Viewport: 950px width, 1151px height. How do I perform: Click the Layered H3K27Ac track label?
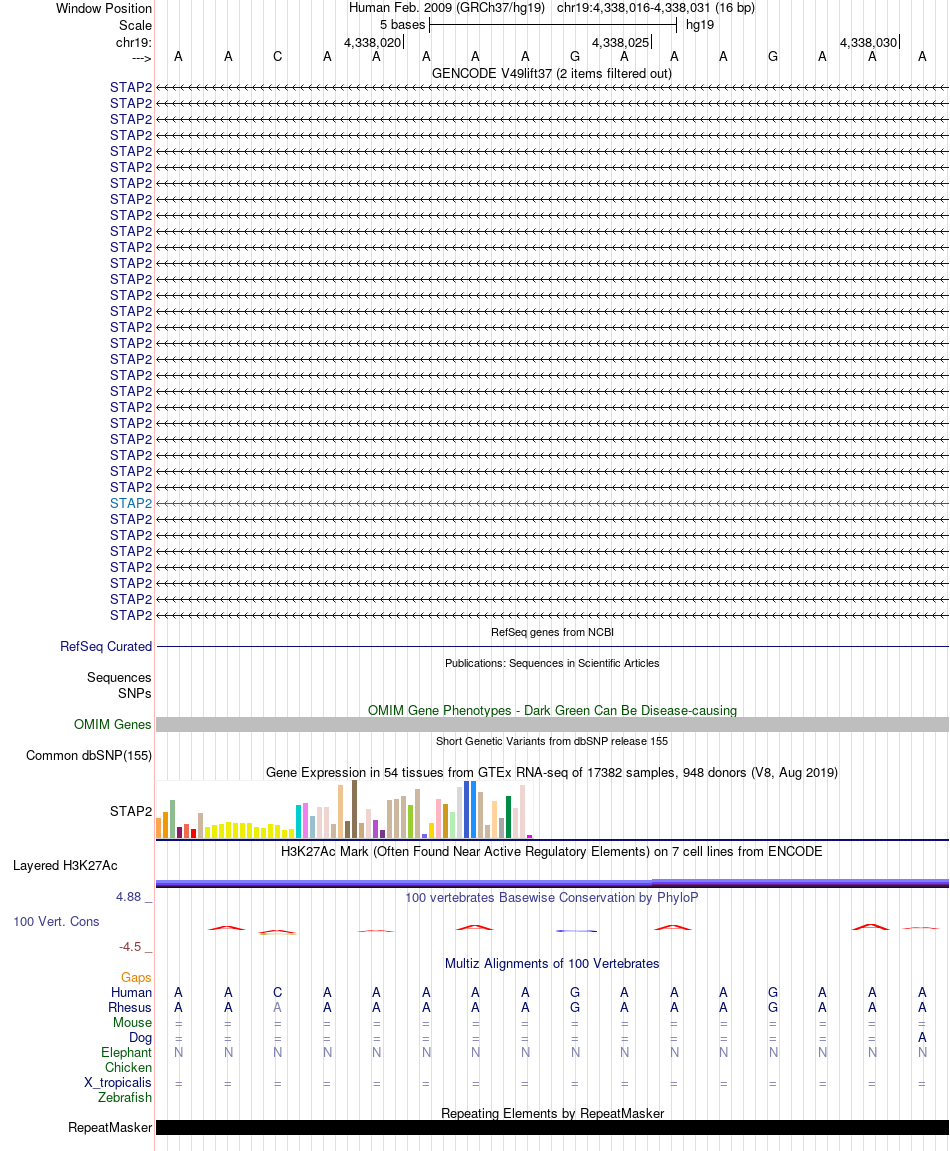click(65, 865)
